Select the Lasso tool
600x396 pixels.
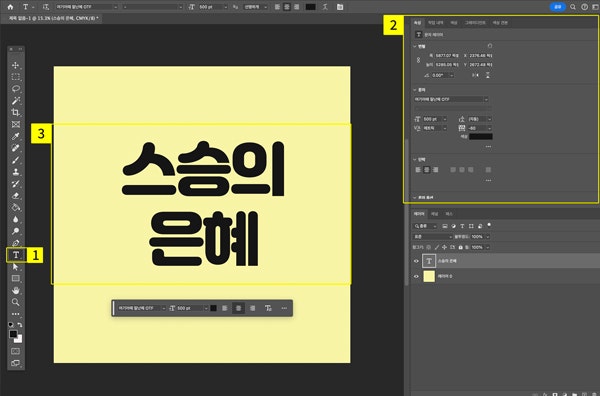pyautogui.click(x=16, y=89)
